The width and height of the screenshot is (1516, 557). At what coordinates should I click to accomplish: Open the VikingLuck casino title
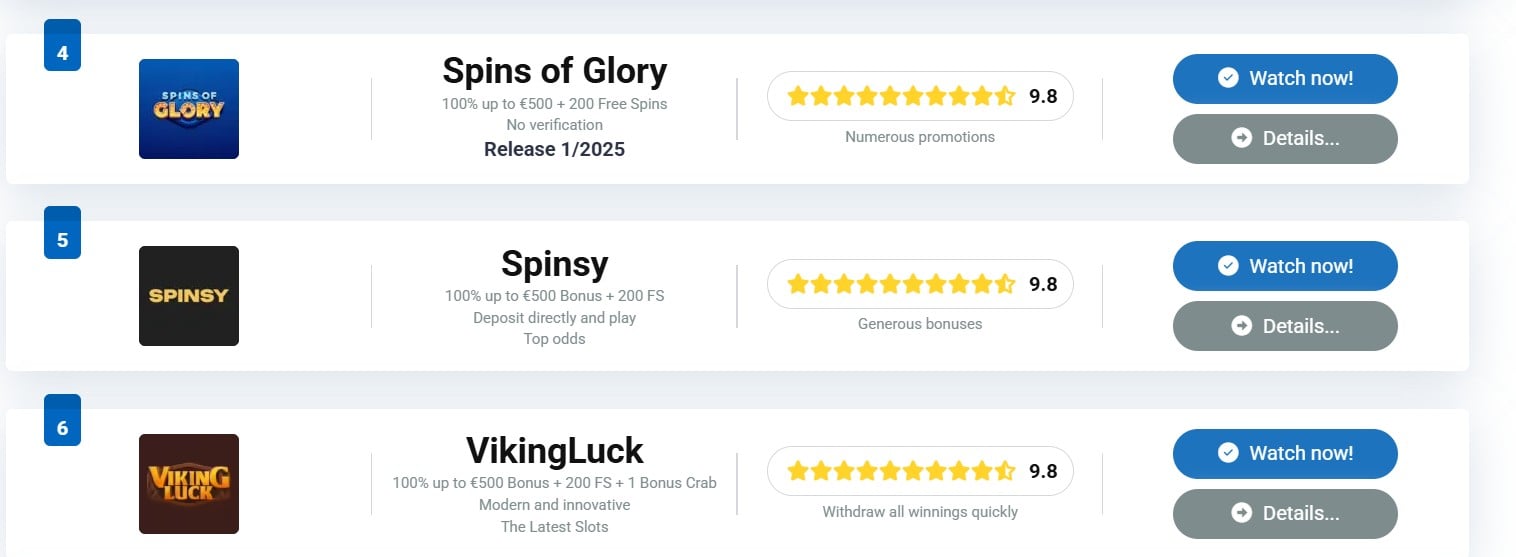[554, 451]
